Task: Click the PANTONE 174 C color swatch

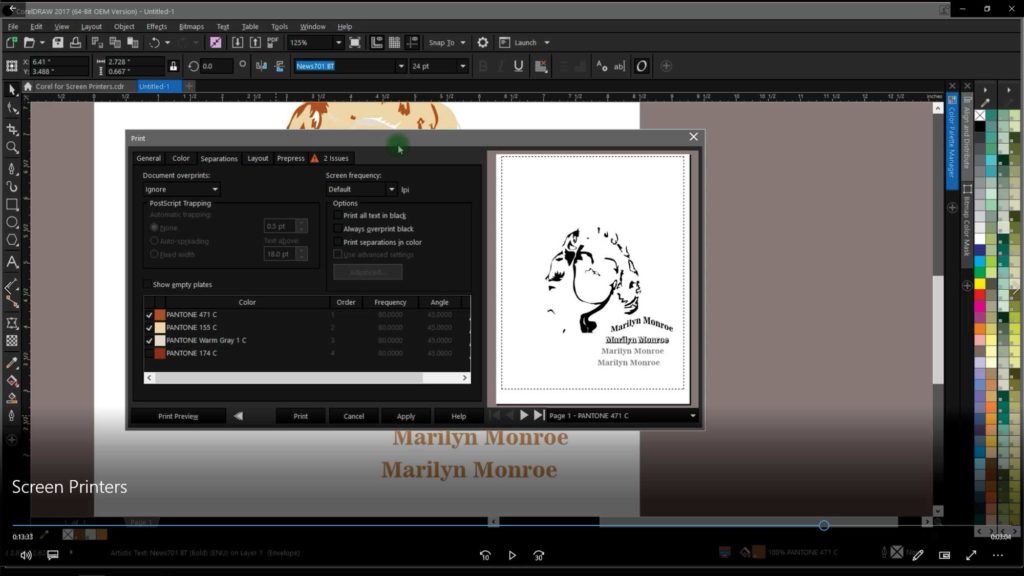Action: [160, 353]
